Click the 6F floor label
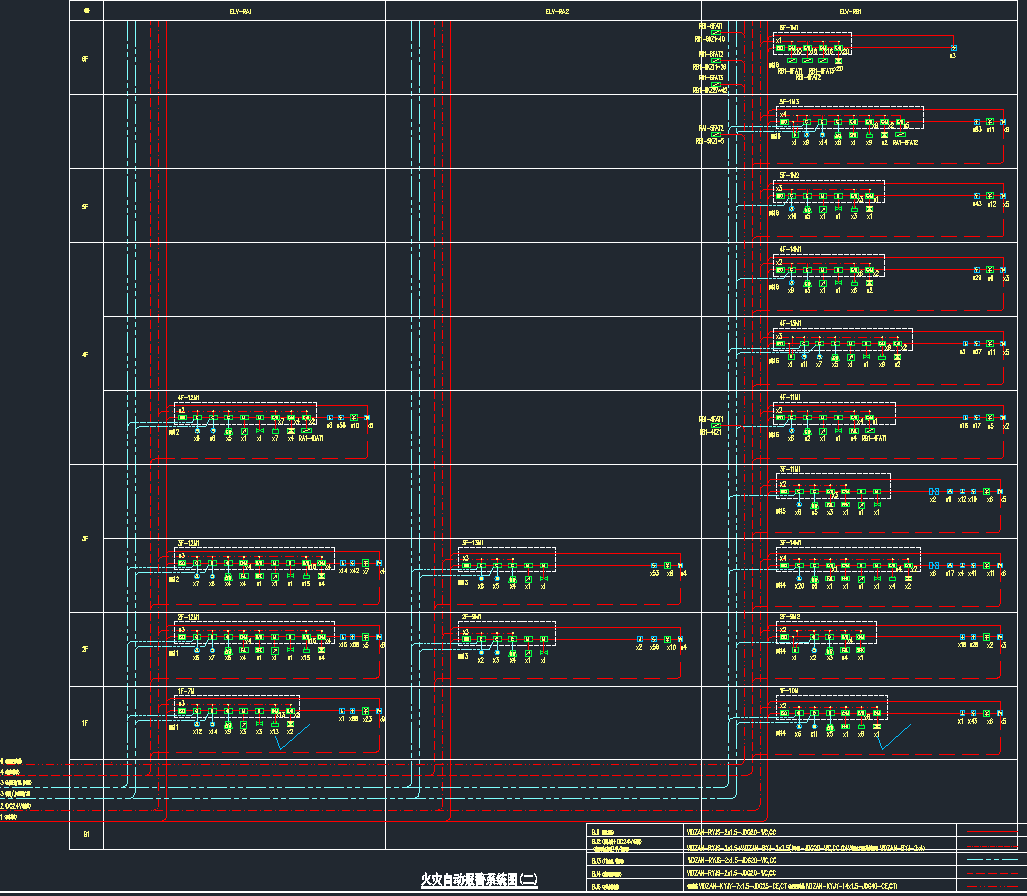Image resolution: width=1027 pixels, height=896 pixels. click(85, 59)
